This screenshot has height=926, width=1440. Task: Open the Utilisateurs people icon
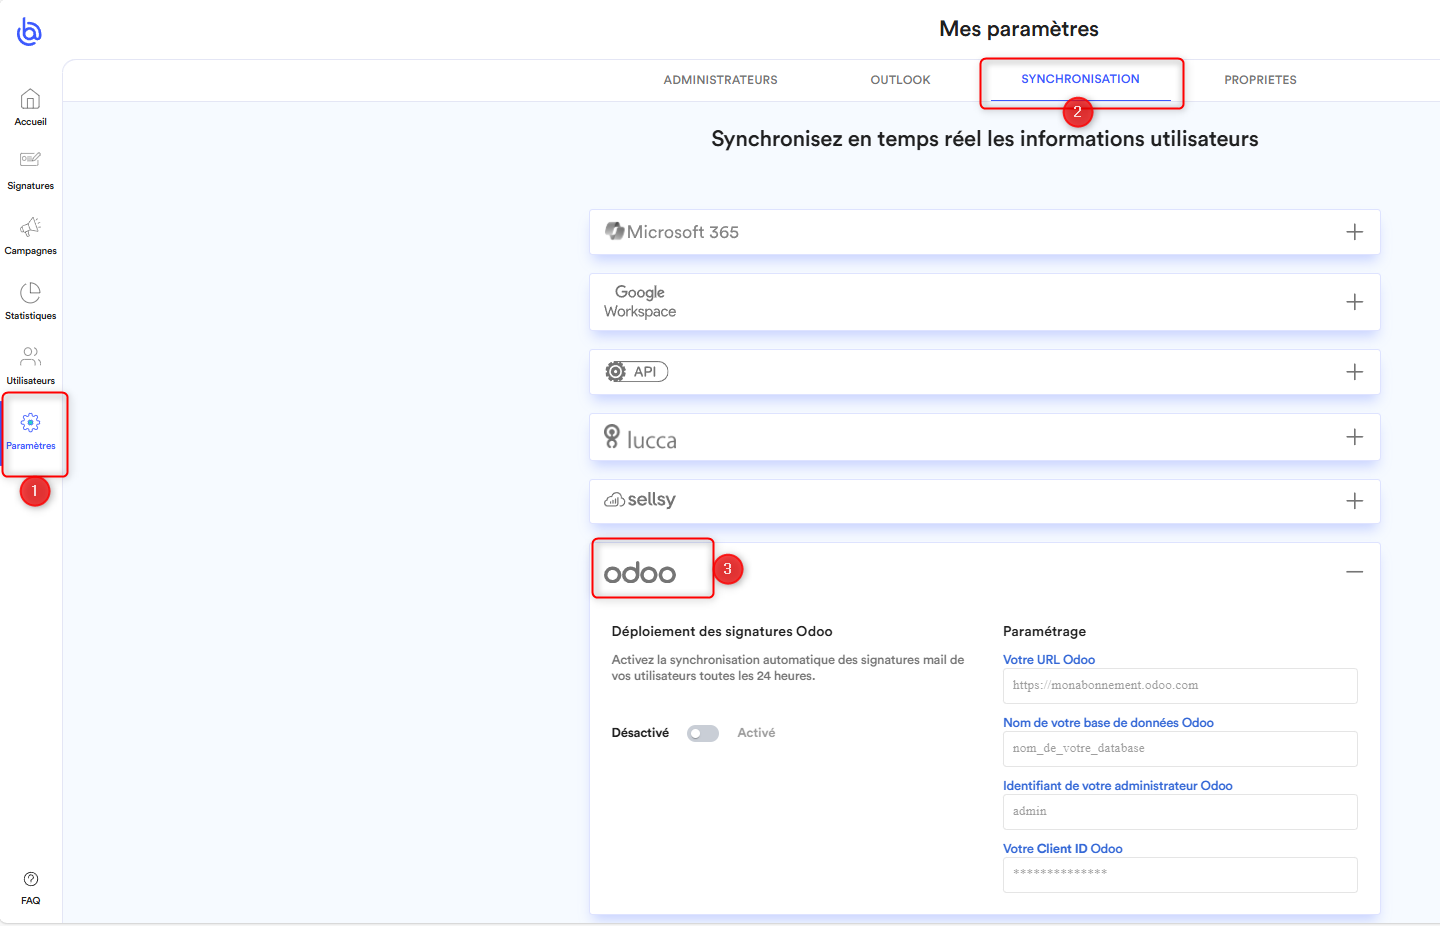click(30, 357)
